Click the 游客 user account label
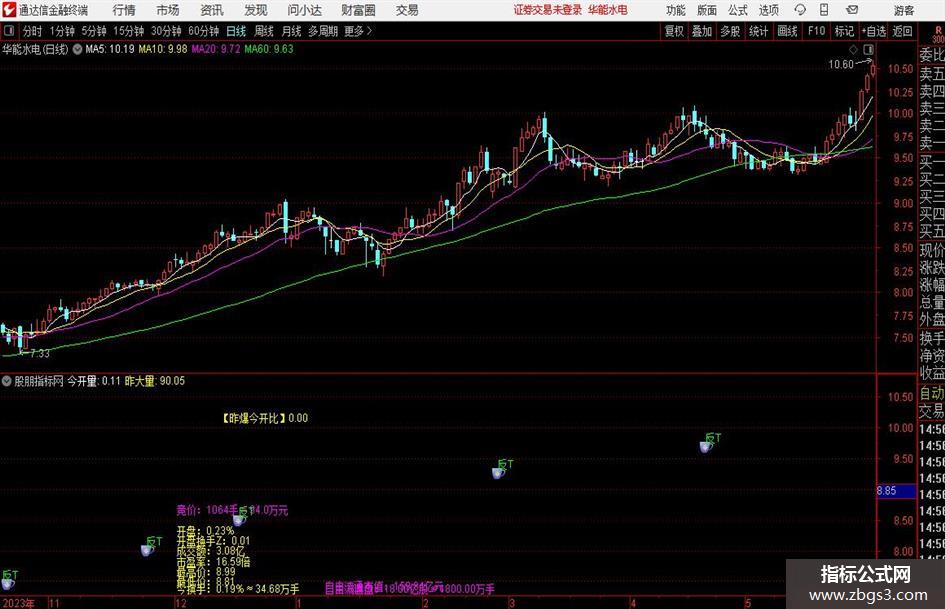The height and width of the screenshot is (609, 945). tap(903, 10)
